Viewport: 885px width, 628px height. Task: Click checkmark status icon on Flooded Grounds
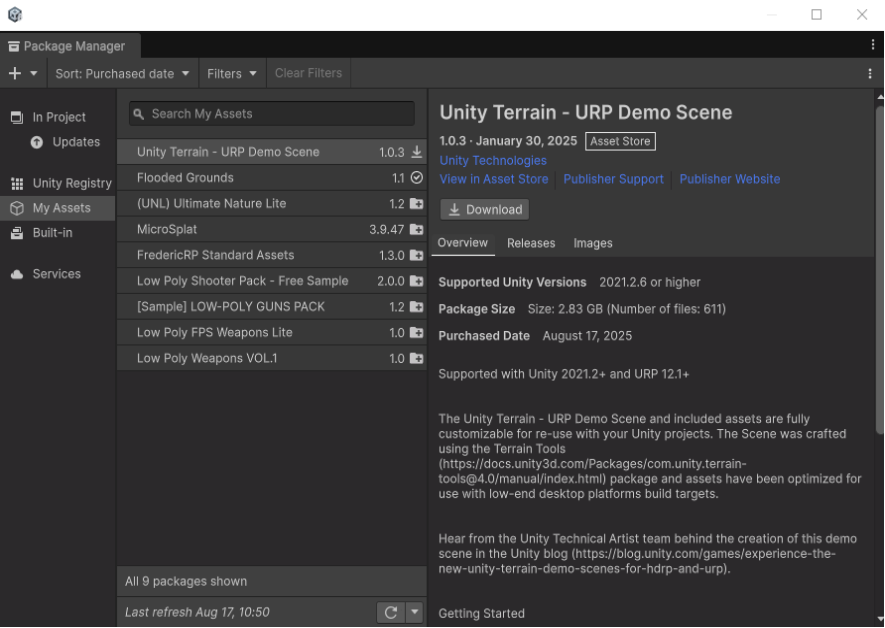coord(416,178)
